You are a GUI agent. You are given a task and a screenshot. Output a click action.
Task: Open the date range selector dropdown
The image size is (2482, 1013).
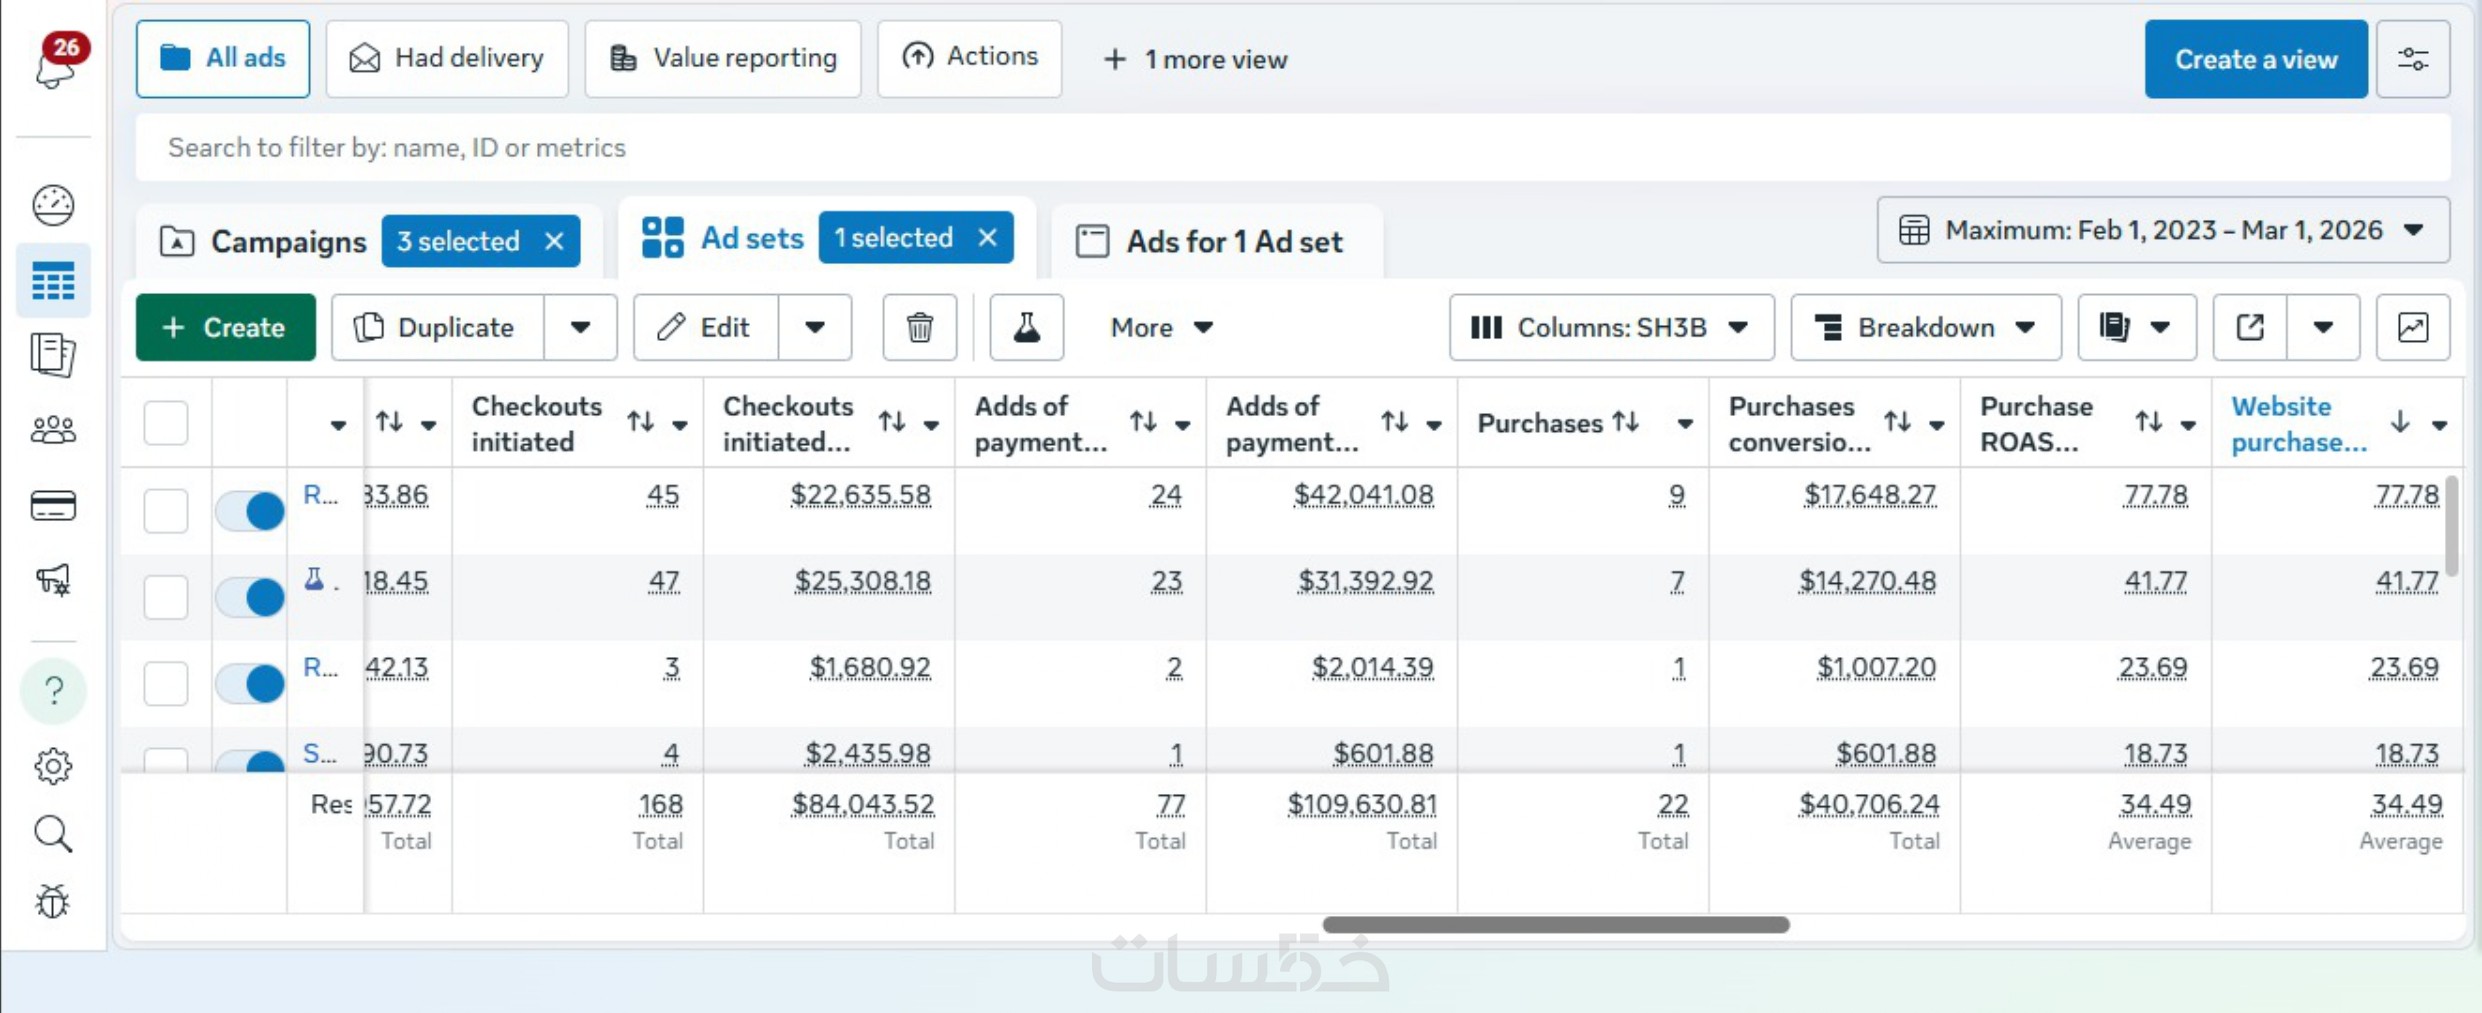2162,230
